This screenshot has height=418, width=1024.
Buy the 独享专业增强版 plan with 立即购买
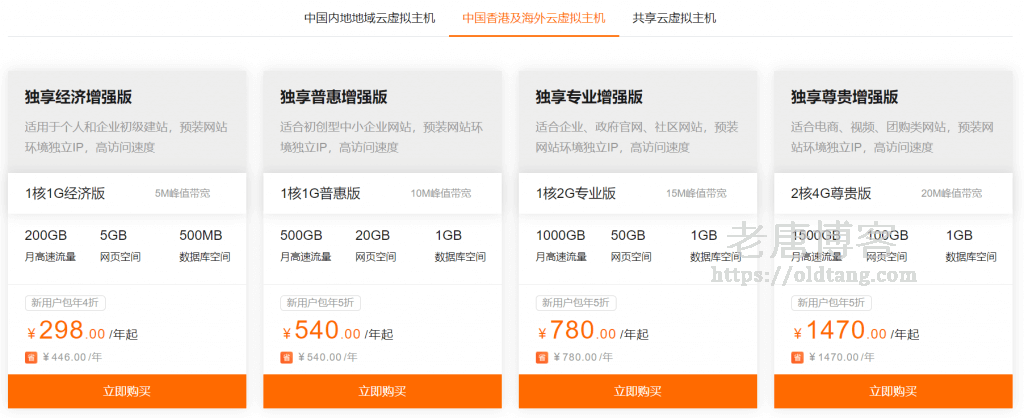pos(638,391)
